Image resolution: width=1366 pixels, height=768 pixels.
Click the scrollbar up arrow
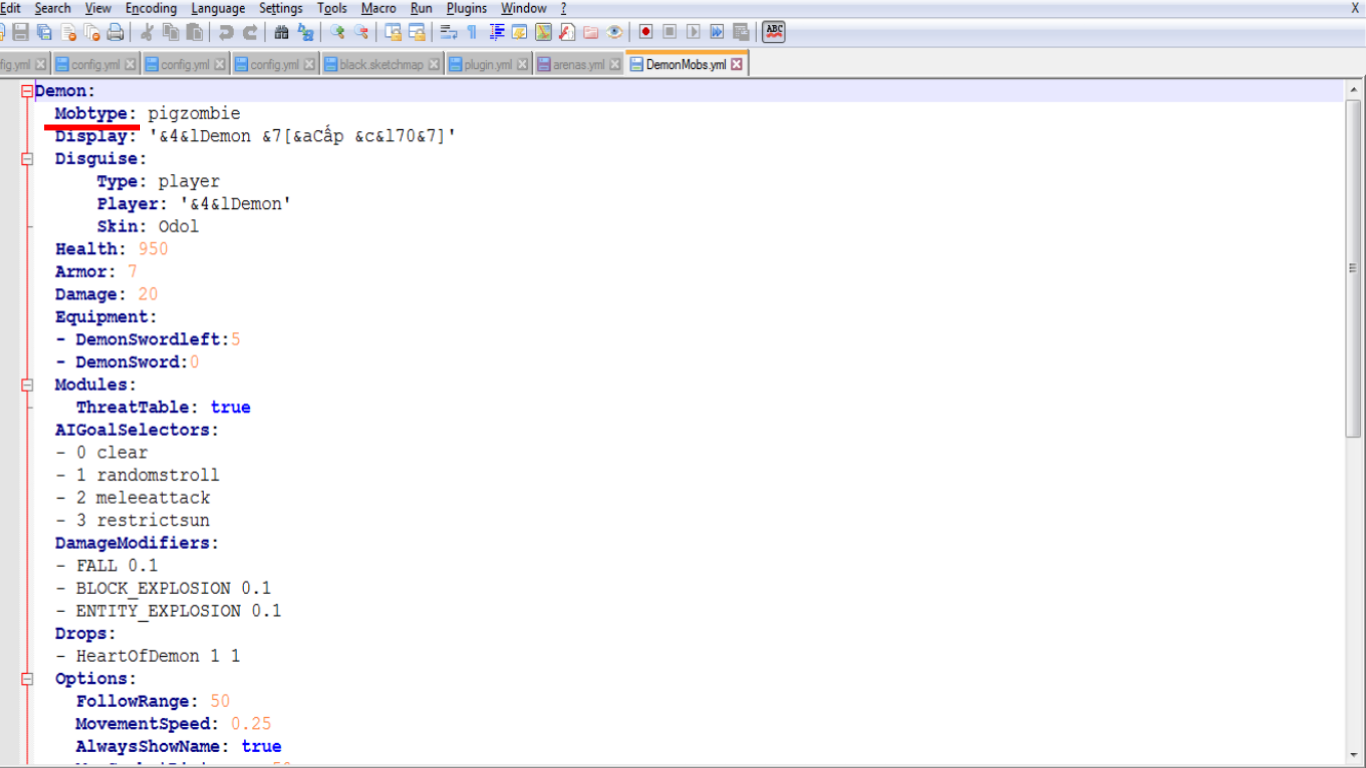[1353, 91]
